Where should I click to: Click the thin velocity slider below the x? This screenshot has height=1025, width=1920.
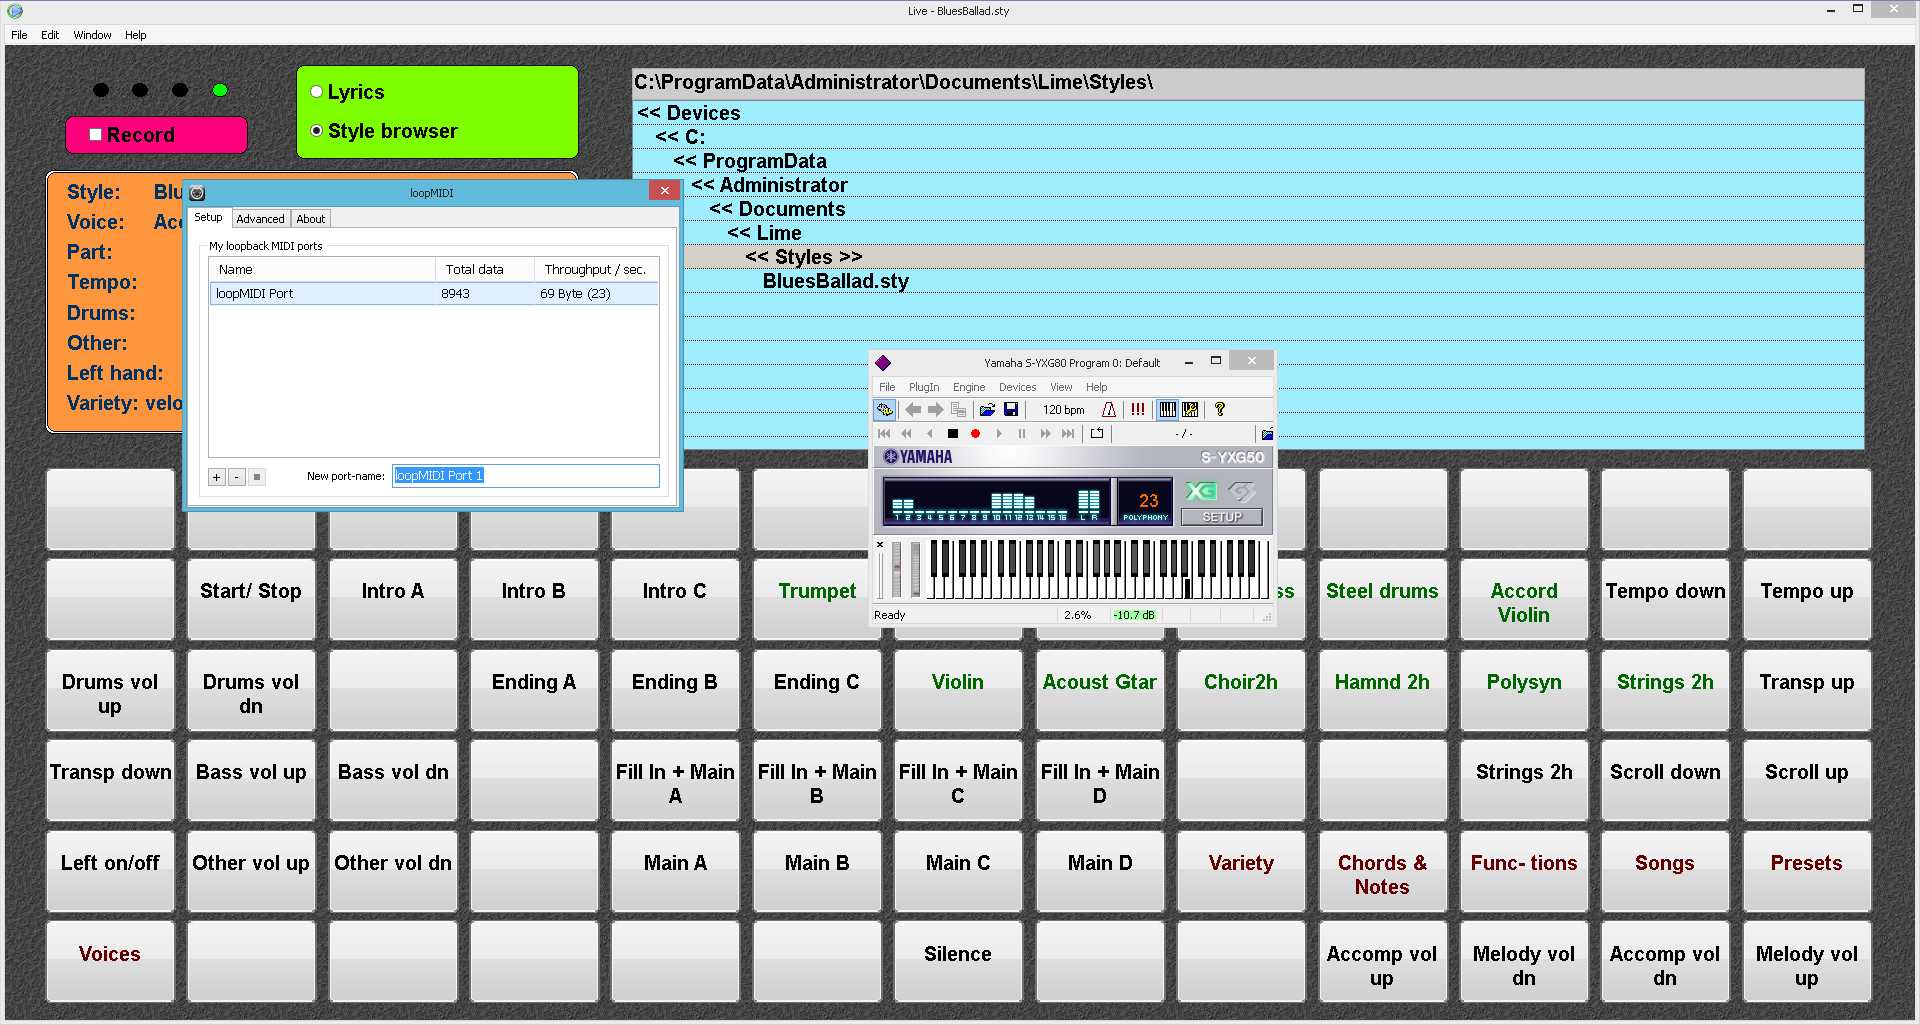(x=881, y=575)
